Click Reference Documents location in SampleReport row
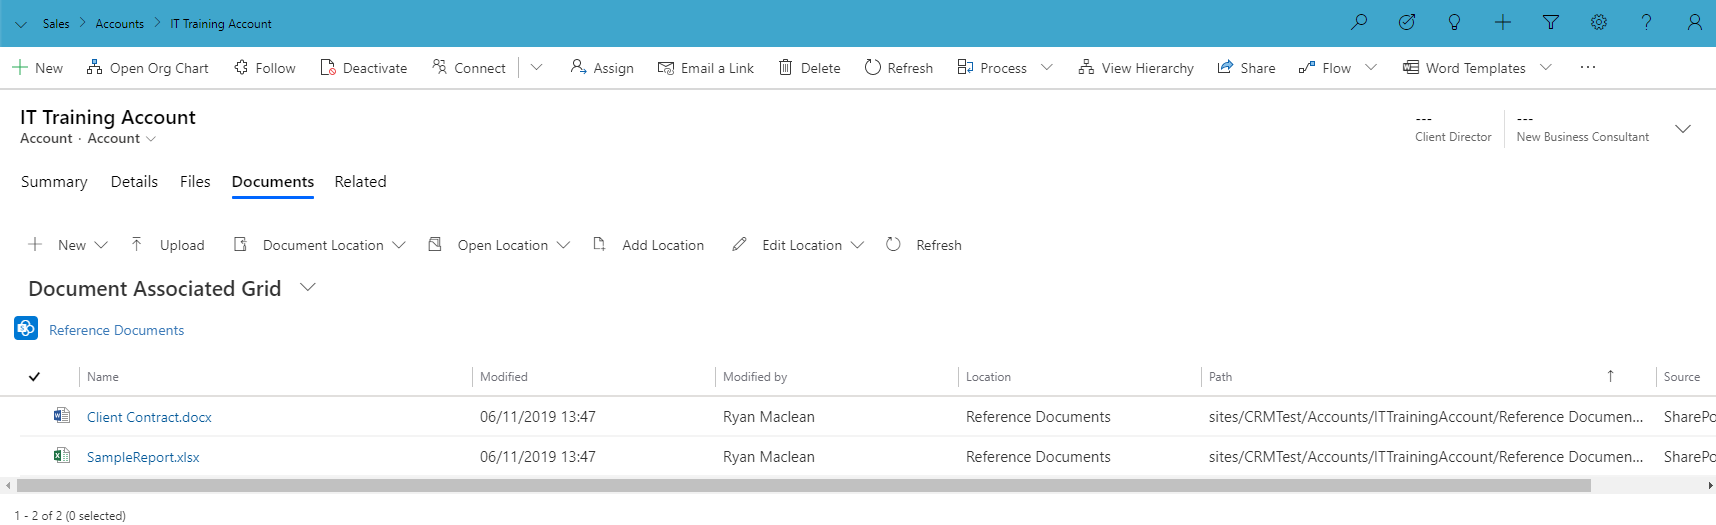Image resolution: width=1716 pixels, height=525 pixels. click(x=1038, y=457)
